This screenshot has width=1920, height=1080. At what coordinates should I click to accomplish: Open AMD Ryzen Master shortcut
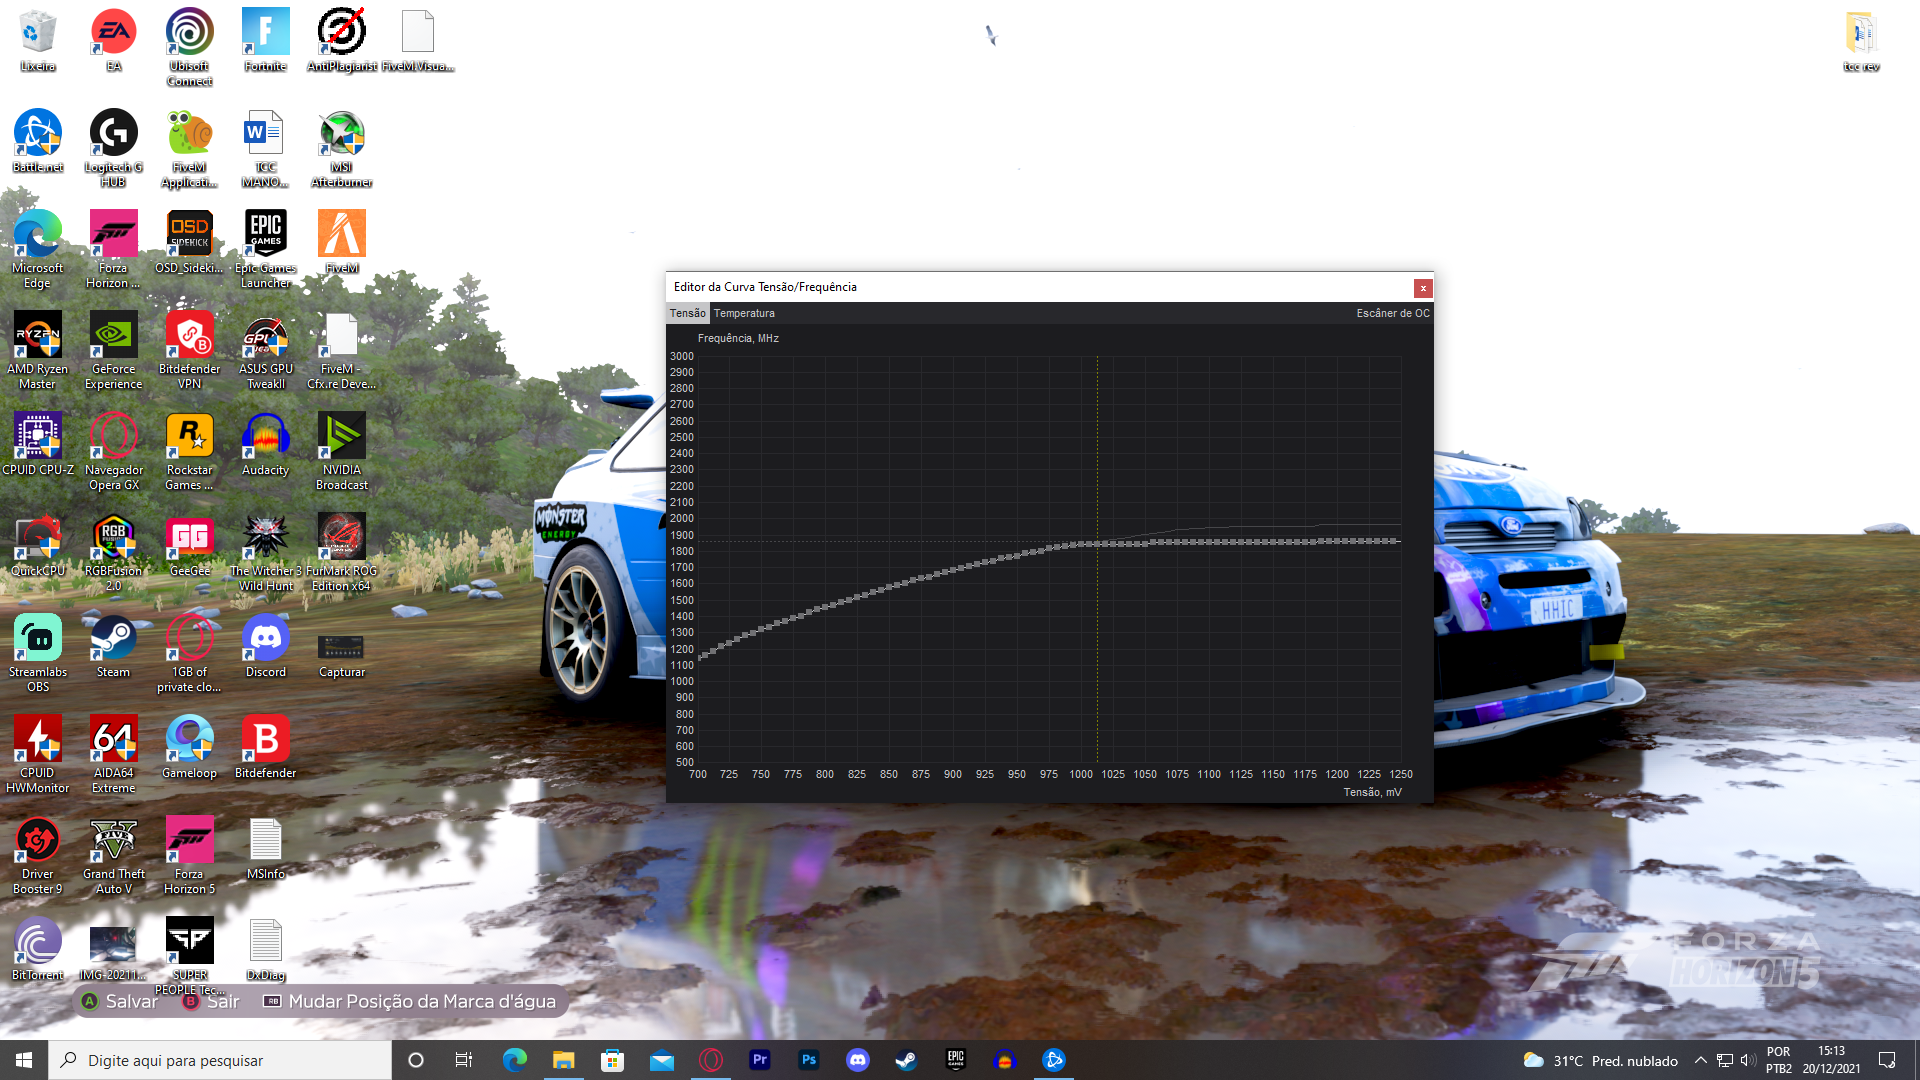pyautogui.click(x=38, y=350)
